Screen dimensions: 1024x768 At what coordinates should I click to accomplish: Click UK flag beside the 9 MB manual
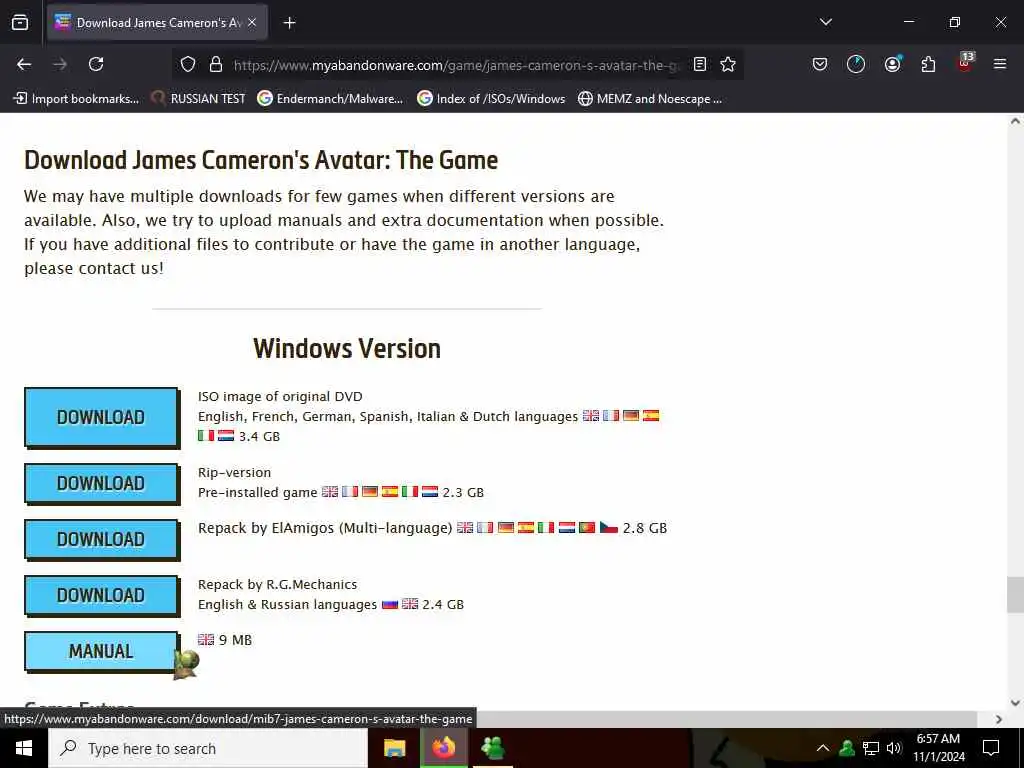(206, 639)
